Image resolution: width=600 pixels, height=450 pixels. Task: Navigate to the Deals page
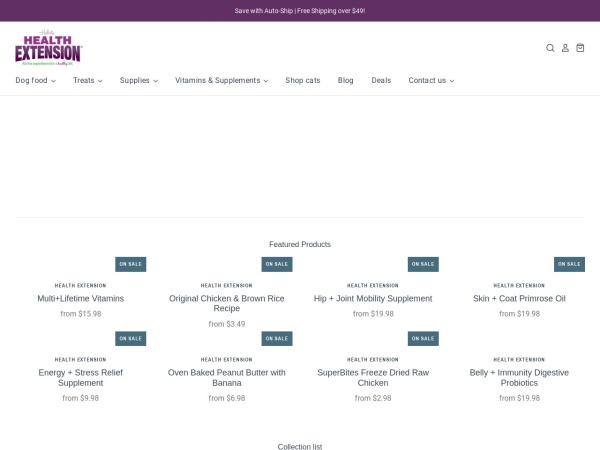[381, 80]
